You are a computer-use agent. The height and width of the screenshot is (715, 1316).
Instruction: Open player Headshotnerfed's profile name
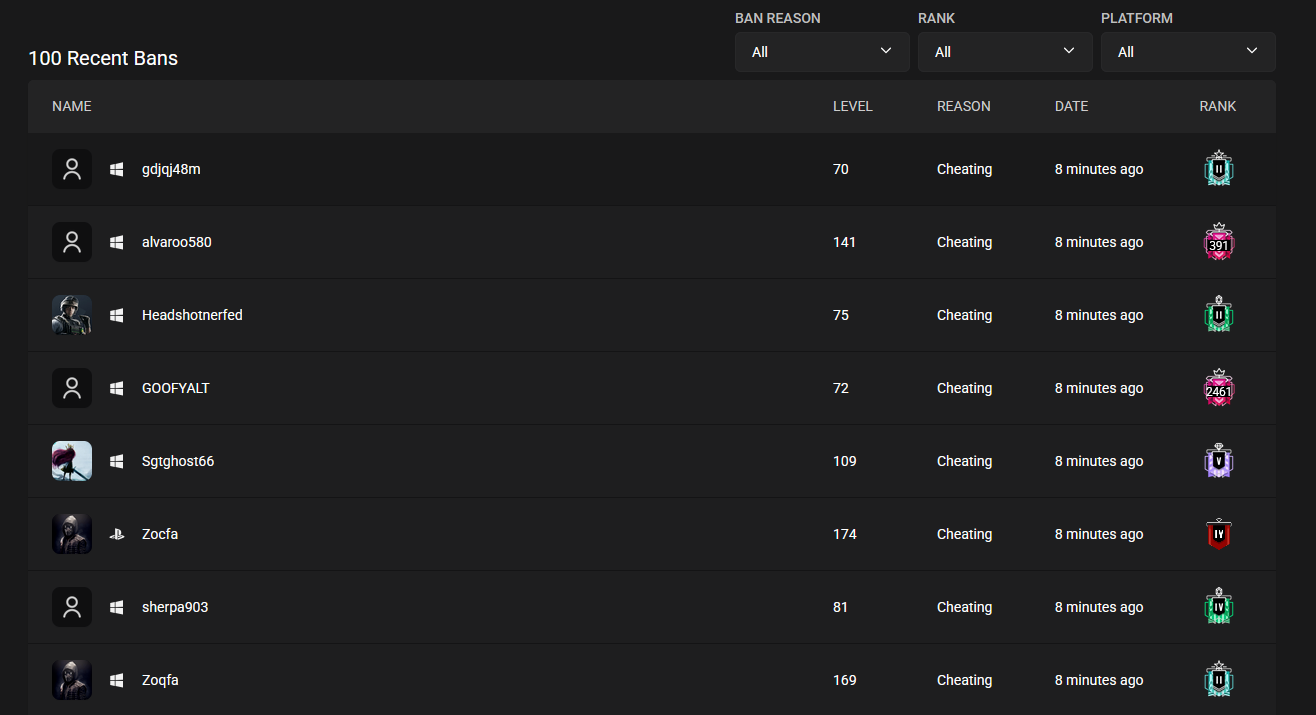tap(192, 315)
